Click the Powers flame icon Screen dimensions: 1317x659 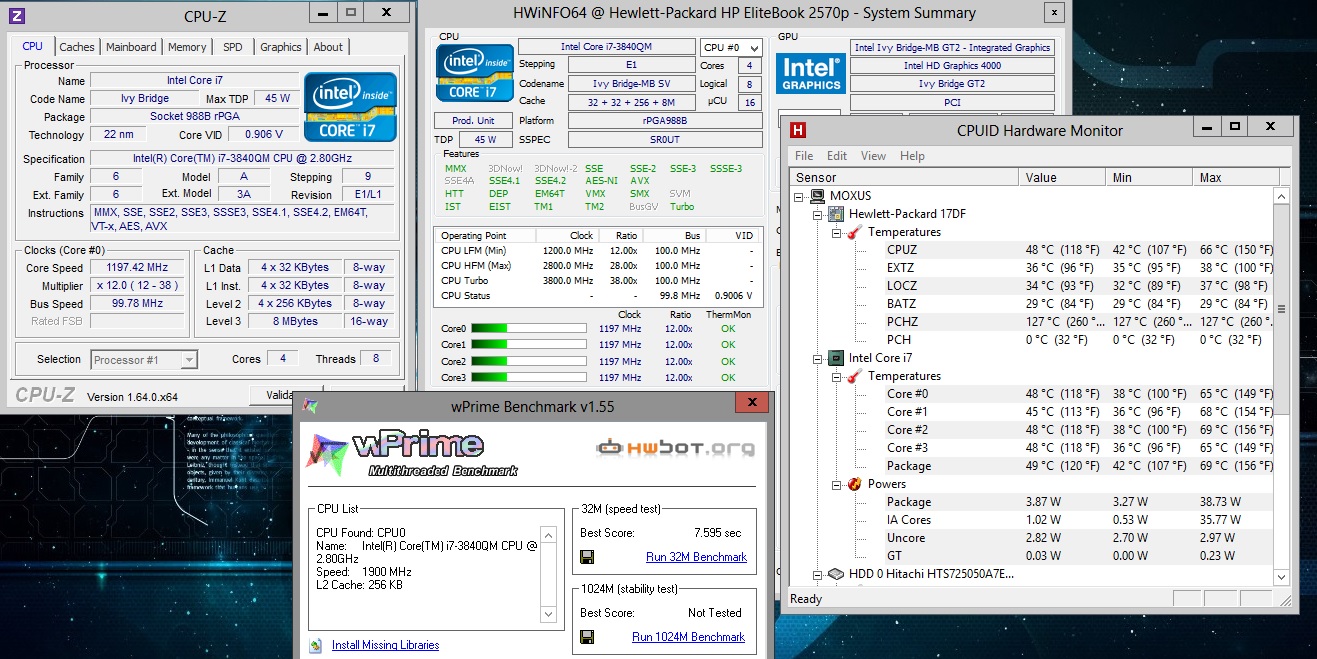click(x=854, y=484)
